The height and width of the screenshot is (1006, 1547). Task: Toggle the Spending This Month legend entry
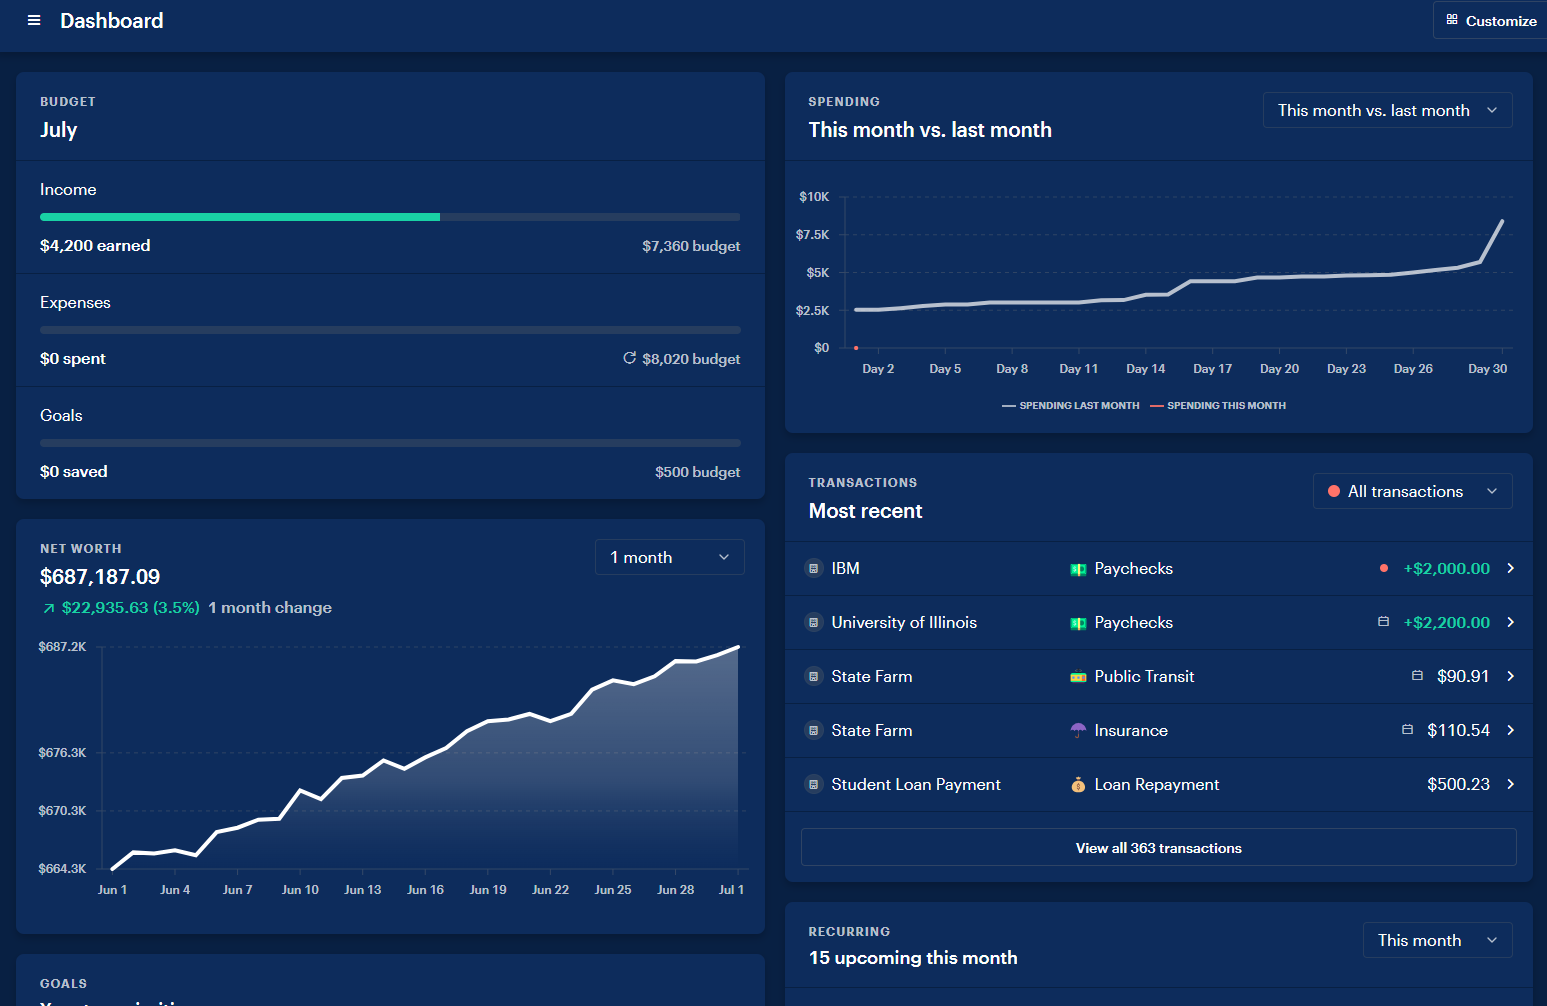tap(1218, 406)
